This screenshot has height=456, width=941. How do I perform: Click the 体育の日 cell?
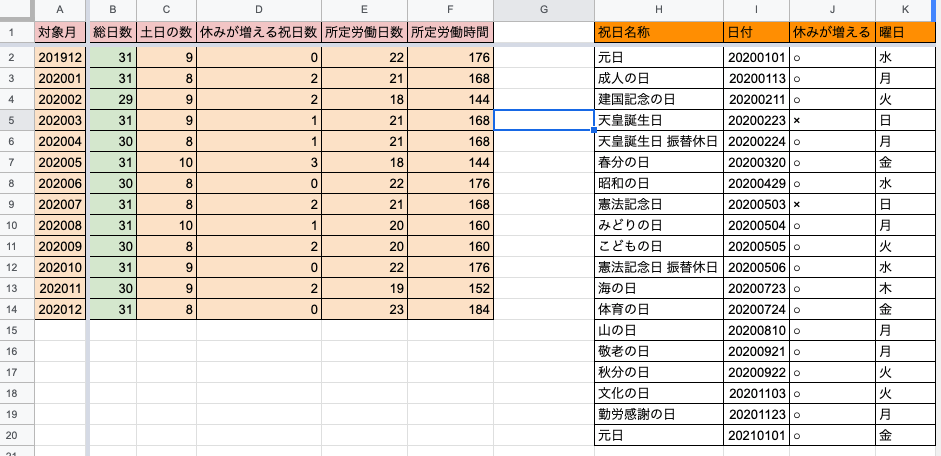coord(659,310)
